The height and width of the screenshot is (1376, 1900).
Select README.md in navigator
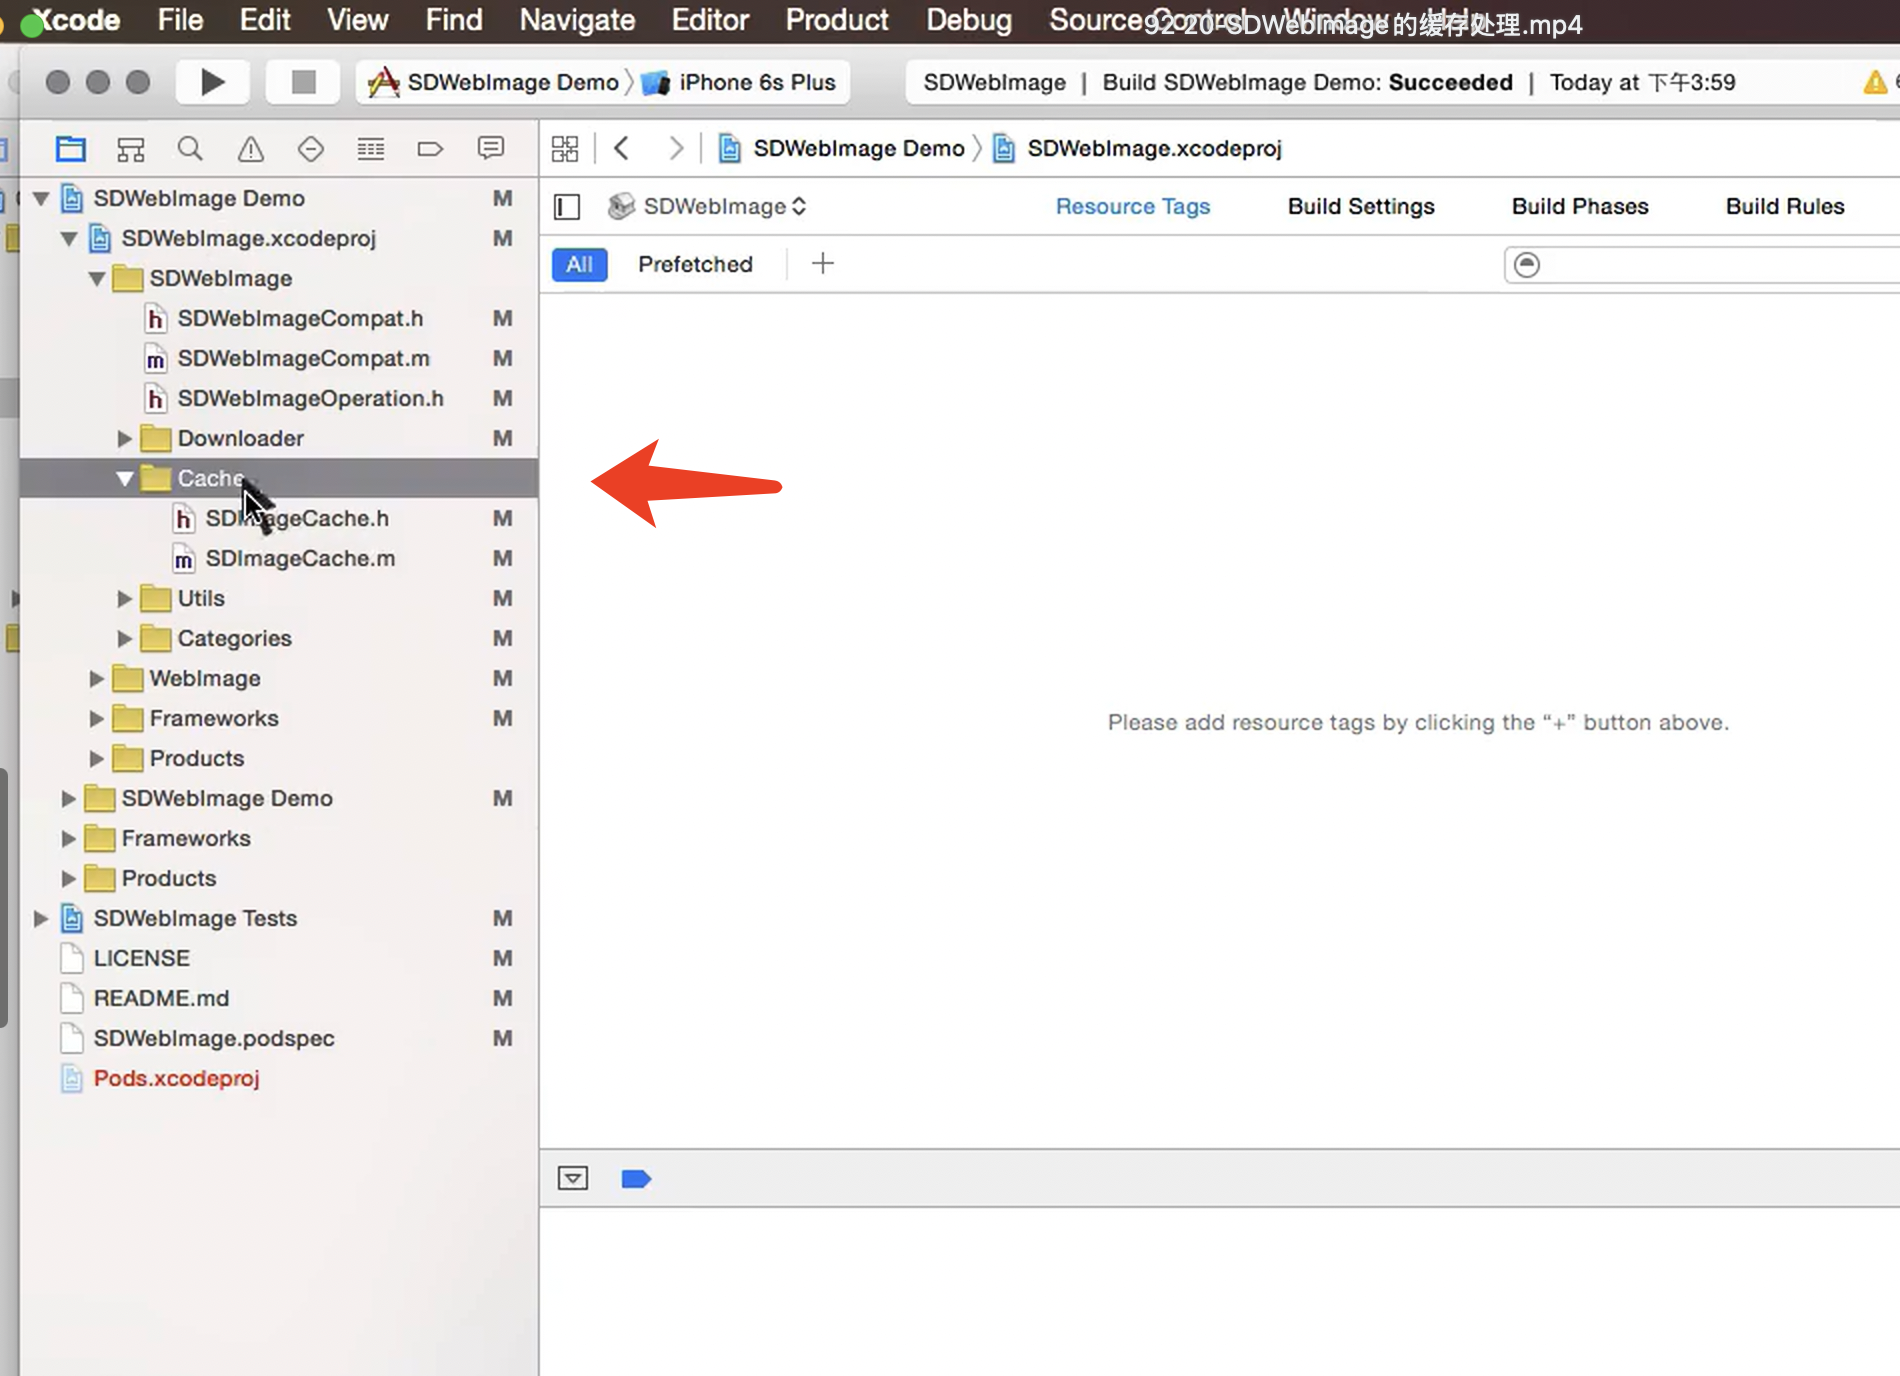(161, 998)
